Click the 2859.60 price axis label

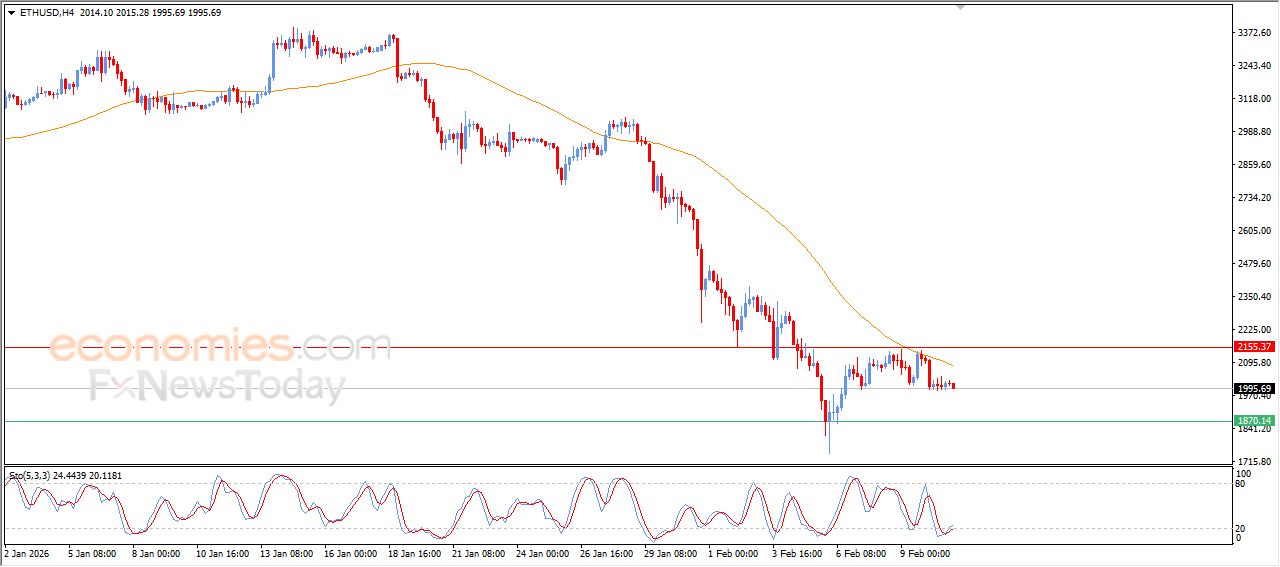pyautogui.click(x=1253, y=165)
